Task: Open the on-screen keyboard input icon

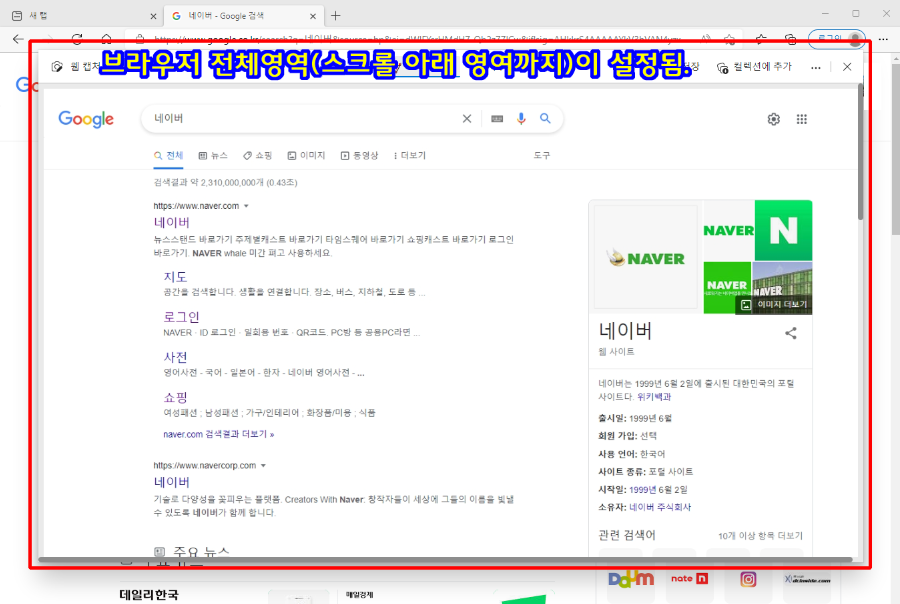Action: [497, 118]
